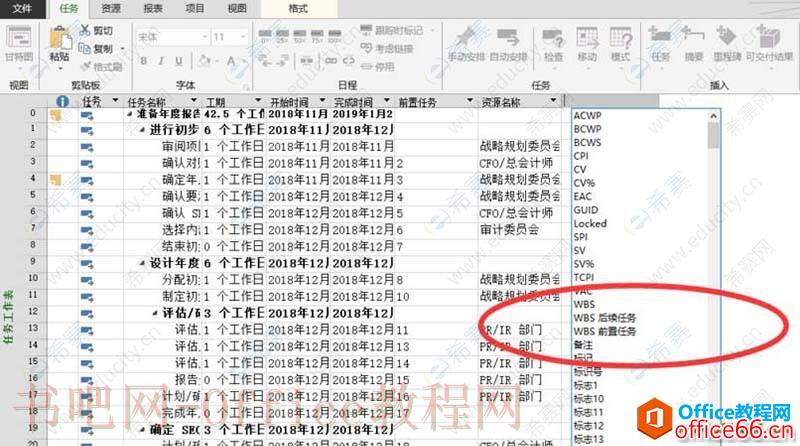This screenshot has width=800, height=446.
Task: Click the background fill color bucket
Action: (x=205, y=62)
